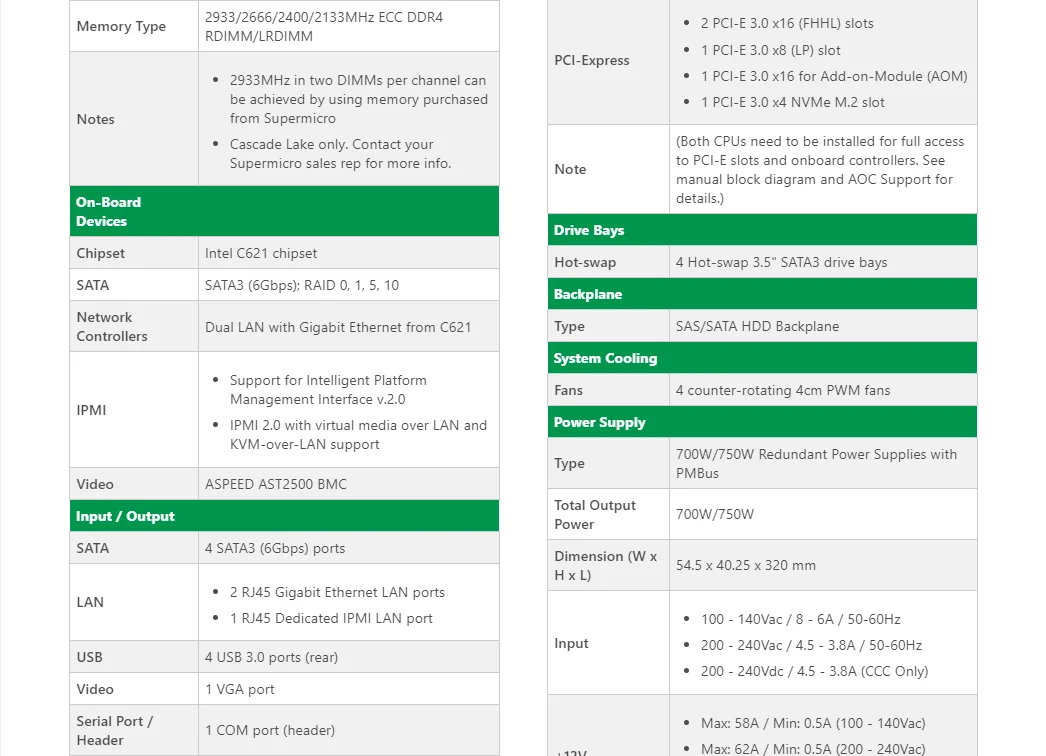This screenshot has width=1046, height=756.
Task: Click the 'Notes' label in memory section
Action: (95, 119)
